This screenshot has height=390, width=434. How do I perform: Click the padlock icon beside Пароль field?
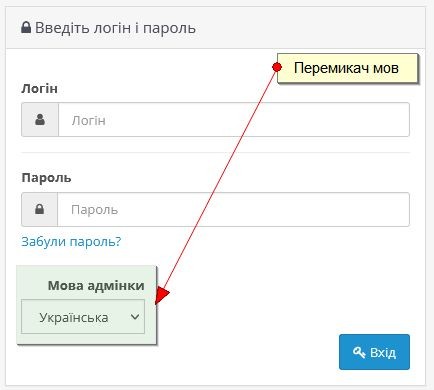(x=40, y=209)
